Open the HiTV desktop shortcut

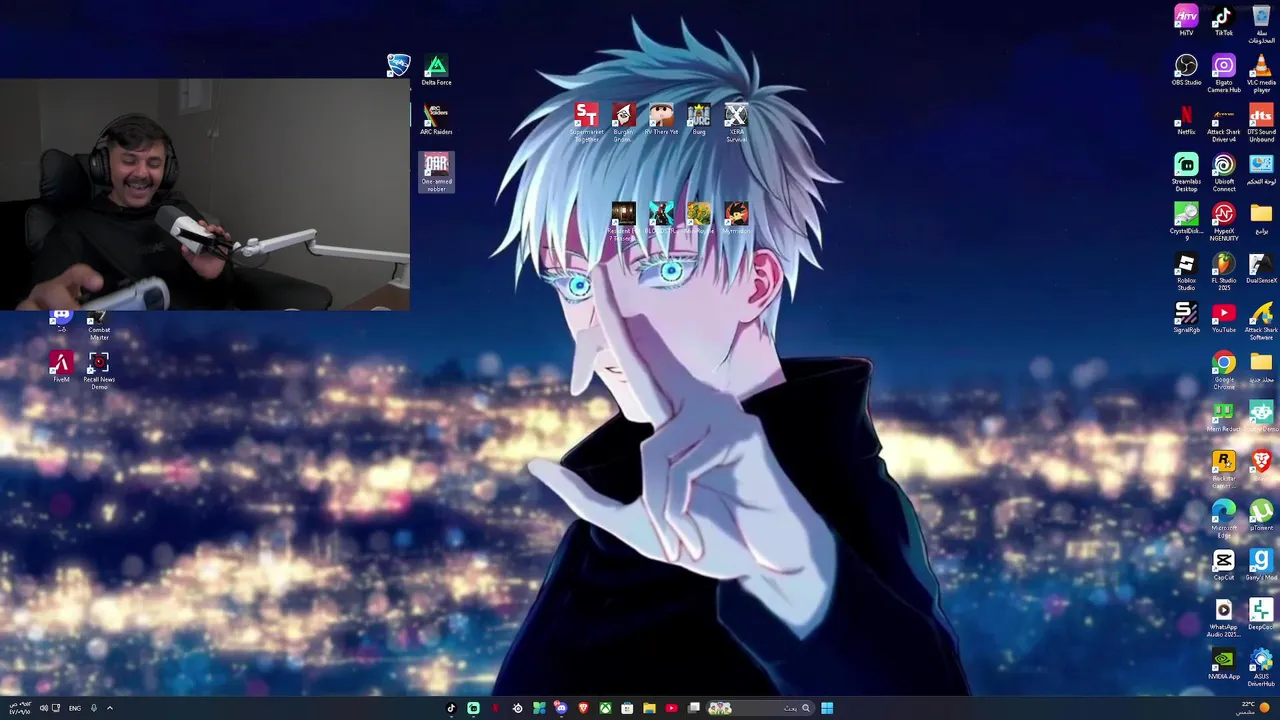tap(1186, 21)
